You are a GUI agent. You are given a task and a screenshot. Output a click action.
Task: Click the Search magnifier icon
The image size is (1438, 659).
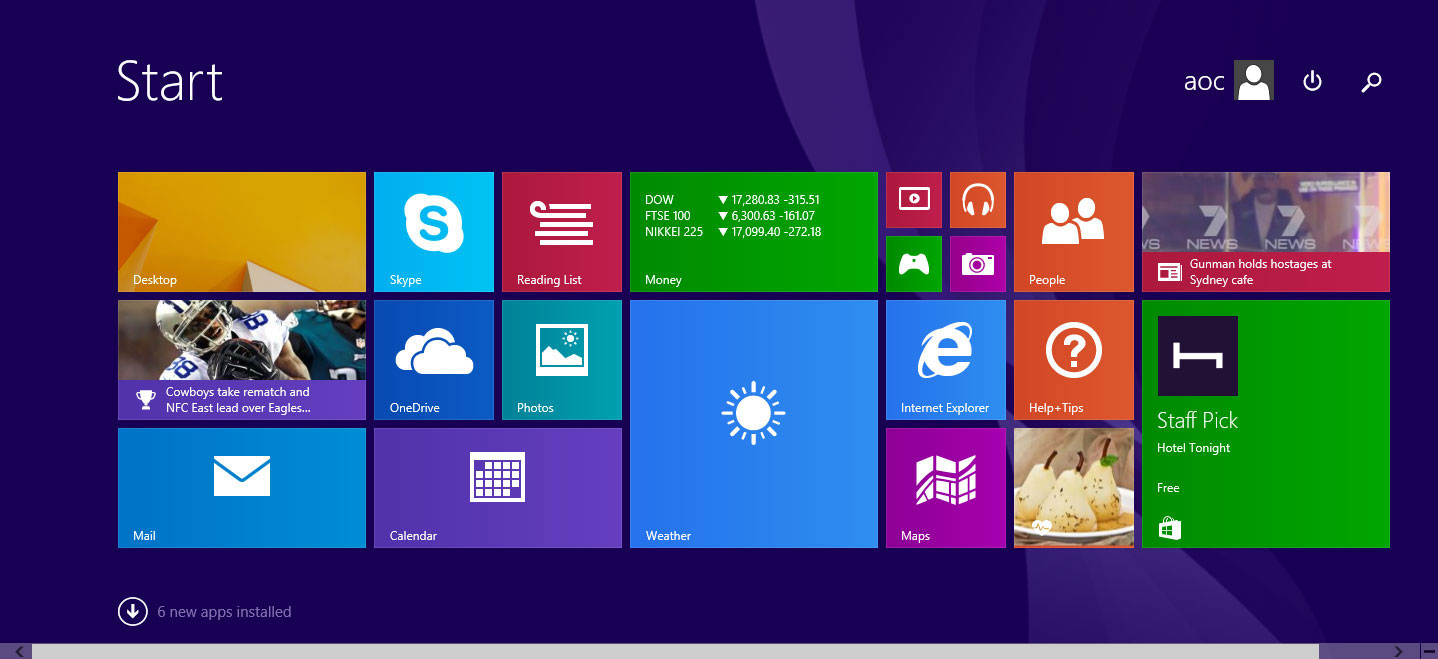pyautogui.click(x=1372, y=82)
